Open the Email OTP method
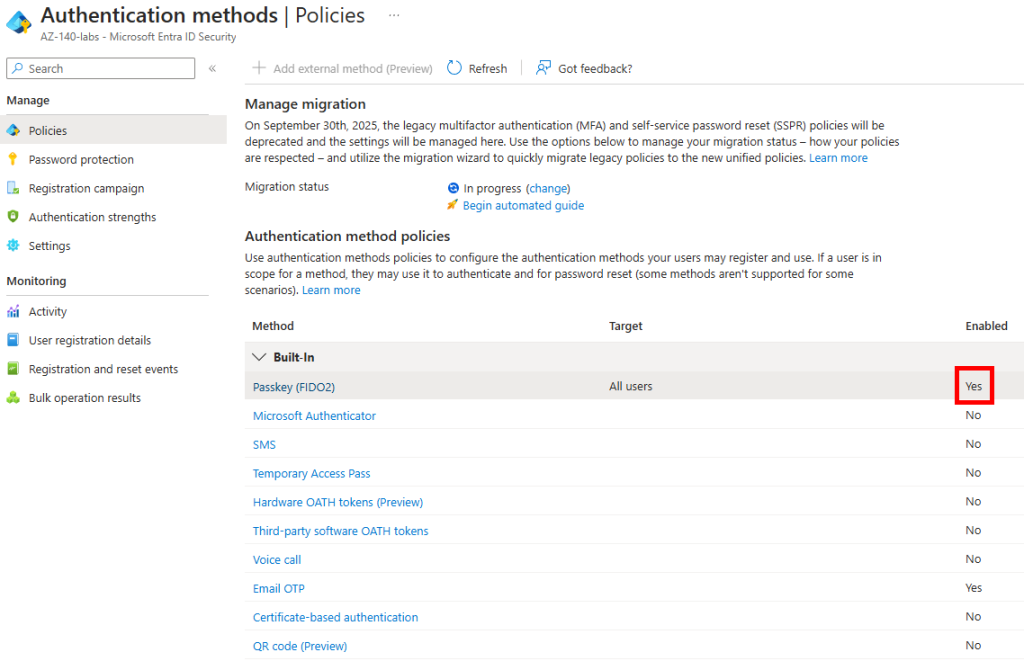 (279, 588)
